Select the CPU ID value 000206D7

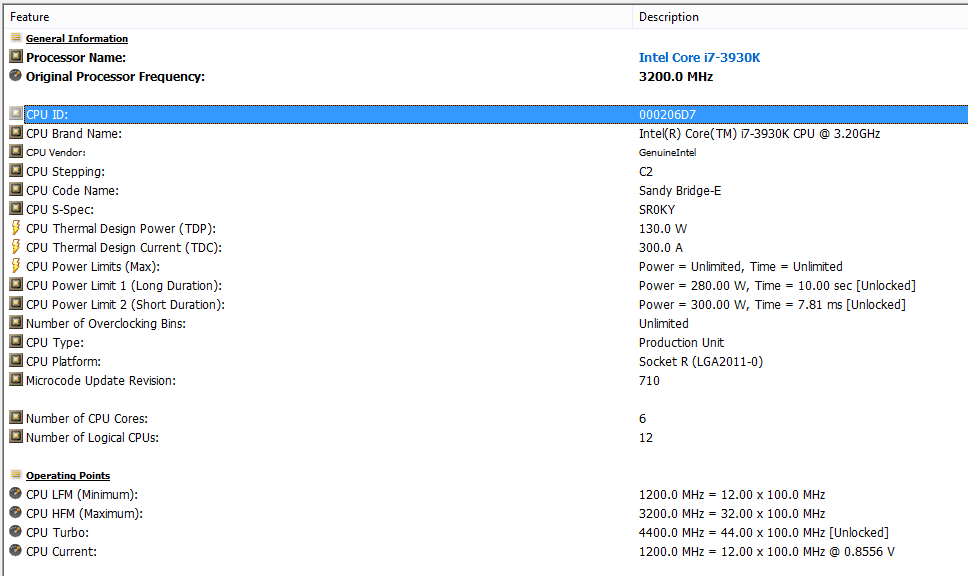pyautogui.click(x=667, y=115)
